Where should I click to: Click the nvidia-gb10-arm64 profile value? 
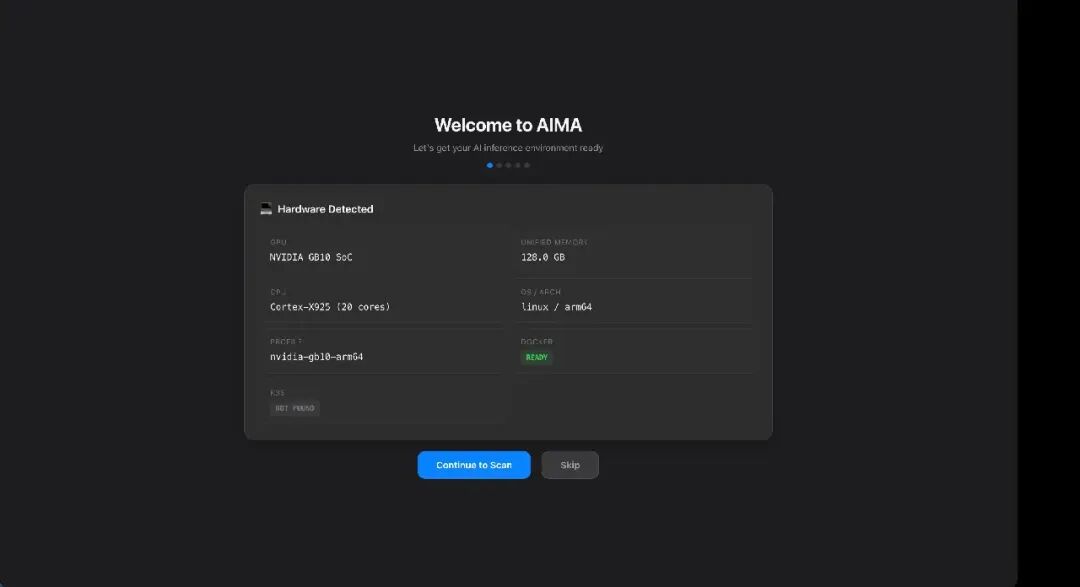[x=316, y=357]
